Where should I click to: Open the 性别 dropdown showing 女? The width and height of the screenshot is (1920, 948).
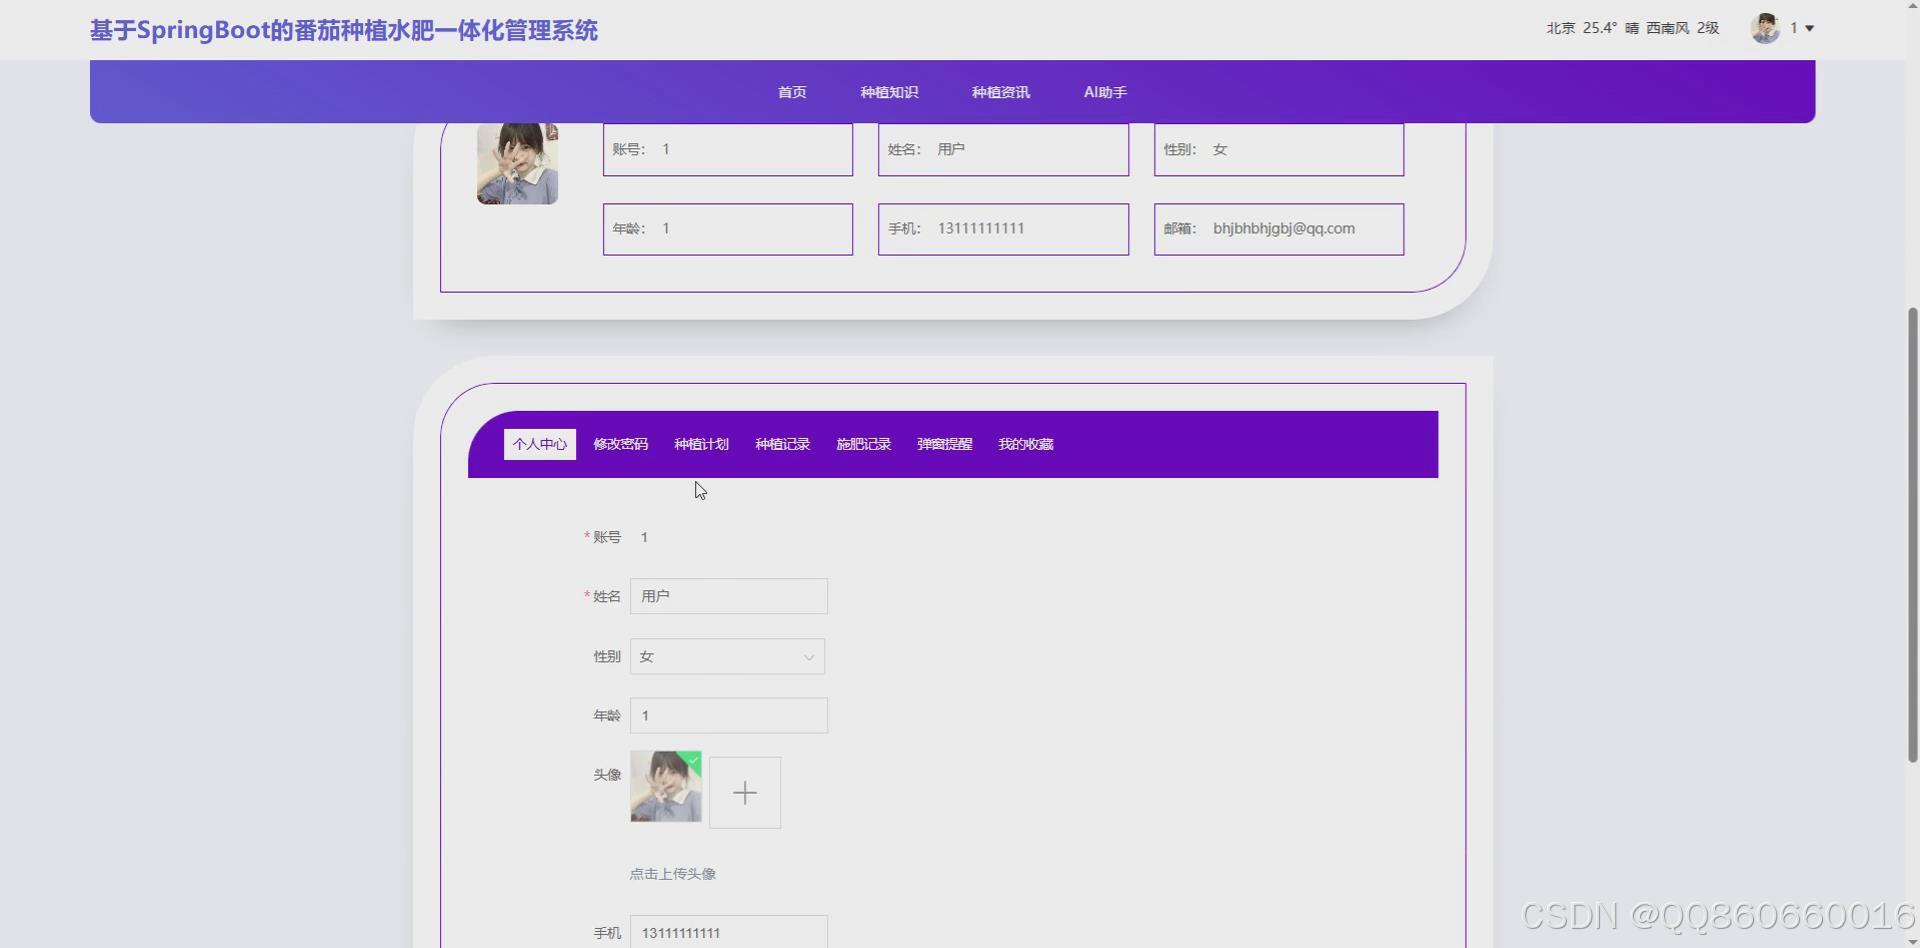(728, 657)
